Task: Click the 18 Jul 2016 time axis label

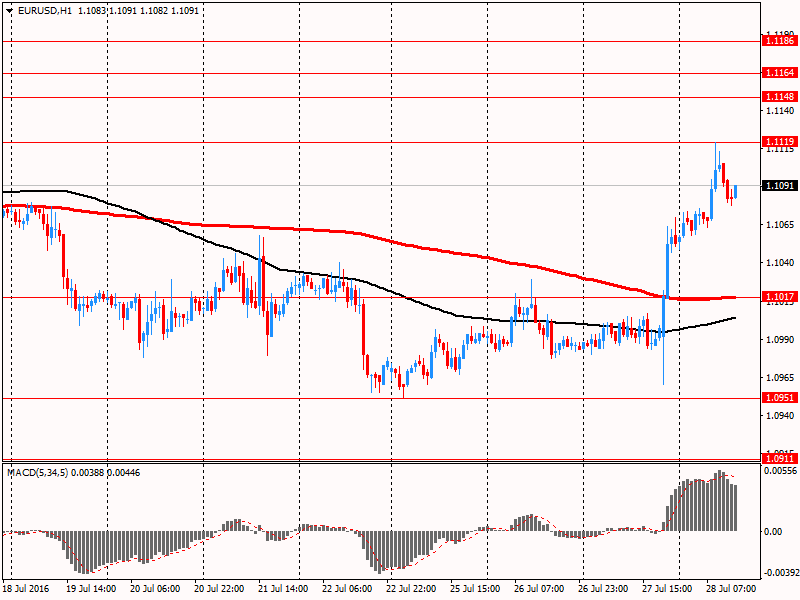Action: 26,589
